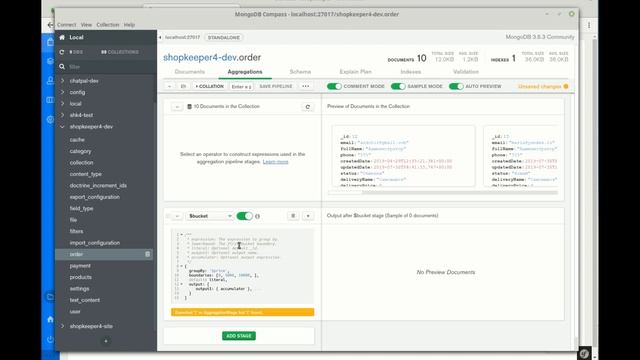Screen dimensions: 640x360
Task: Select the import_configuration collection
Action: coord(95,243)
